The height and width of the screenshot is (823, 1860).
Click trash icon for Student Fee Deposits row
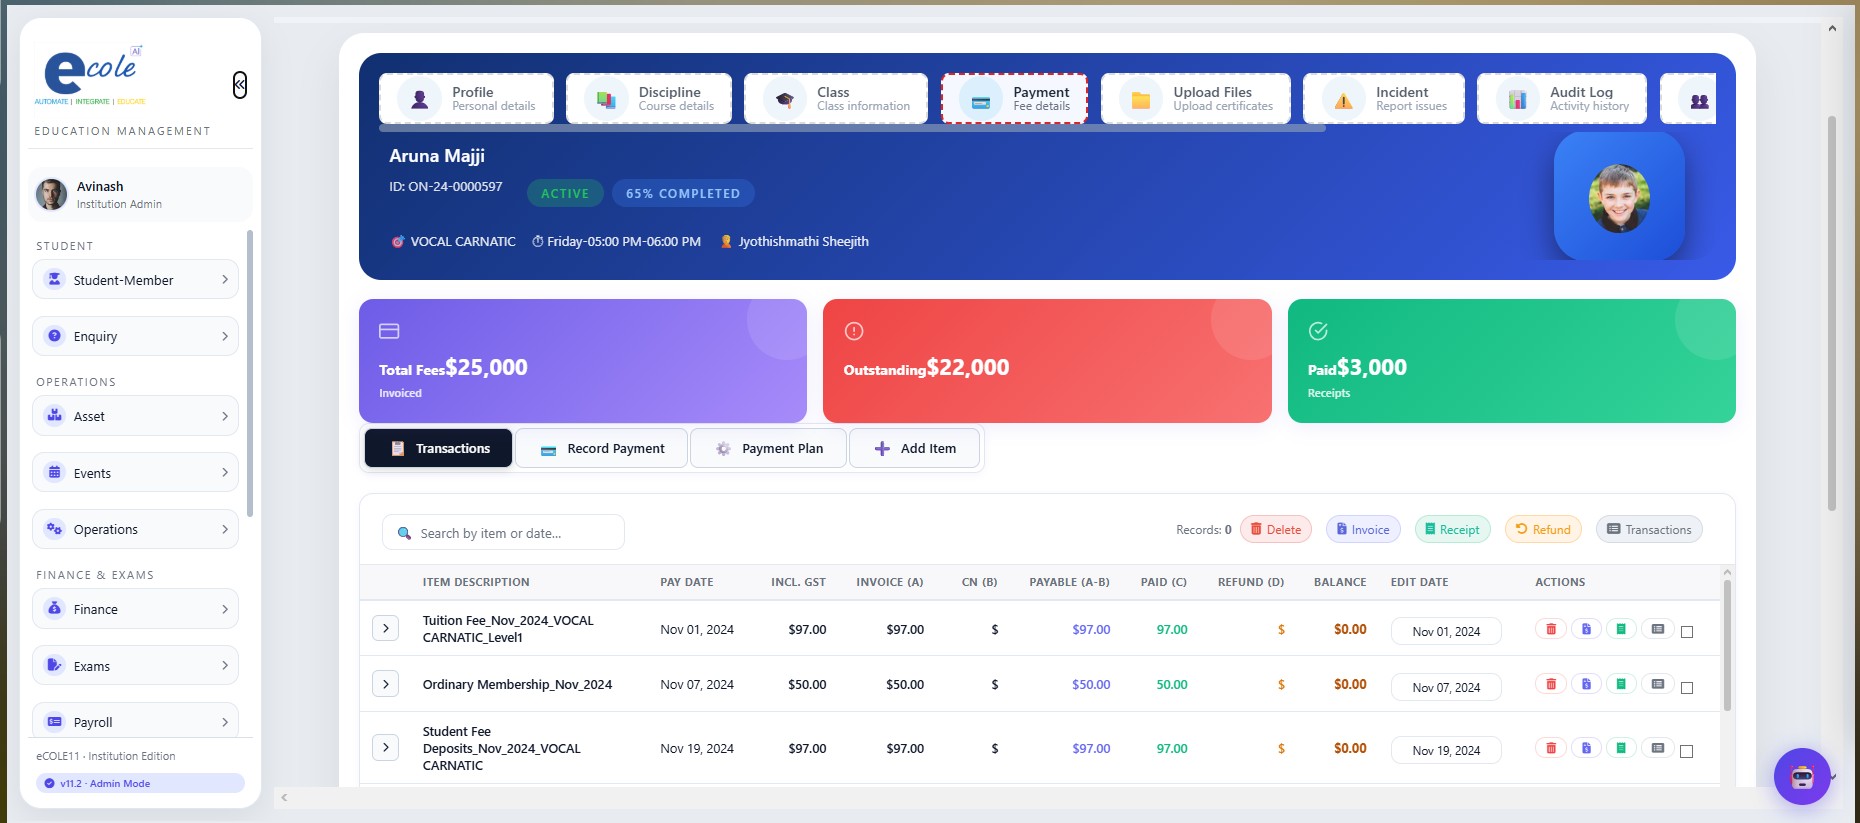(x=1551, y=748)
